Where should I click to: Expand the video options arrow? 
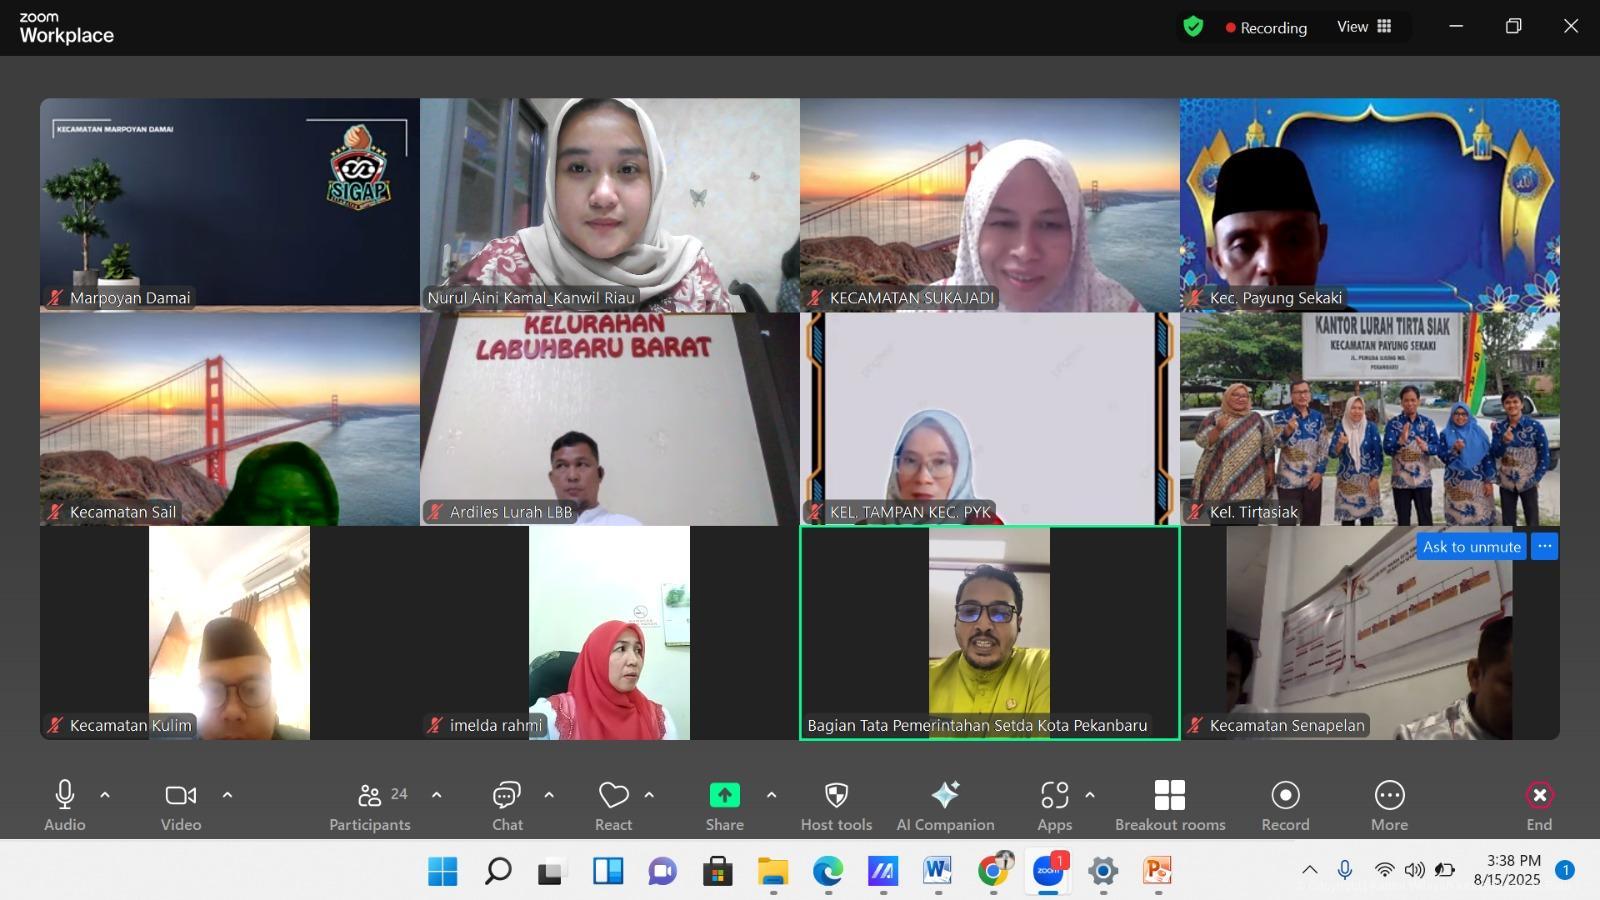(x=227, y=796)
